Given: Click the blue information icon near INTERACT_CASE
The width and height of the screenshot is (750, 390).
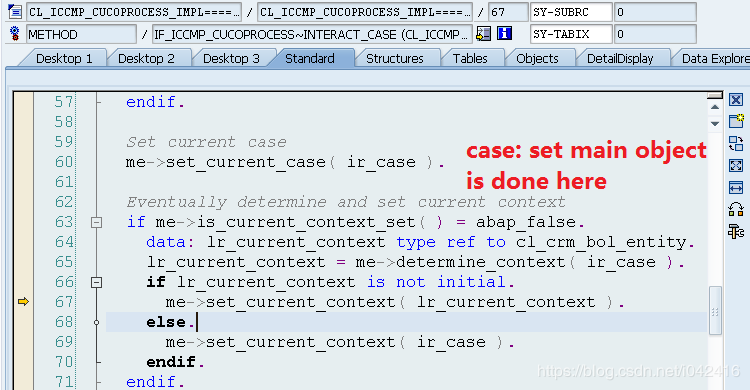Looking at the screenshot, I should 504,33.
